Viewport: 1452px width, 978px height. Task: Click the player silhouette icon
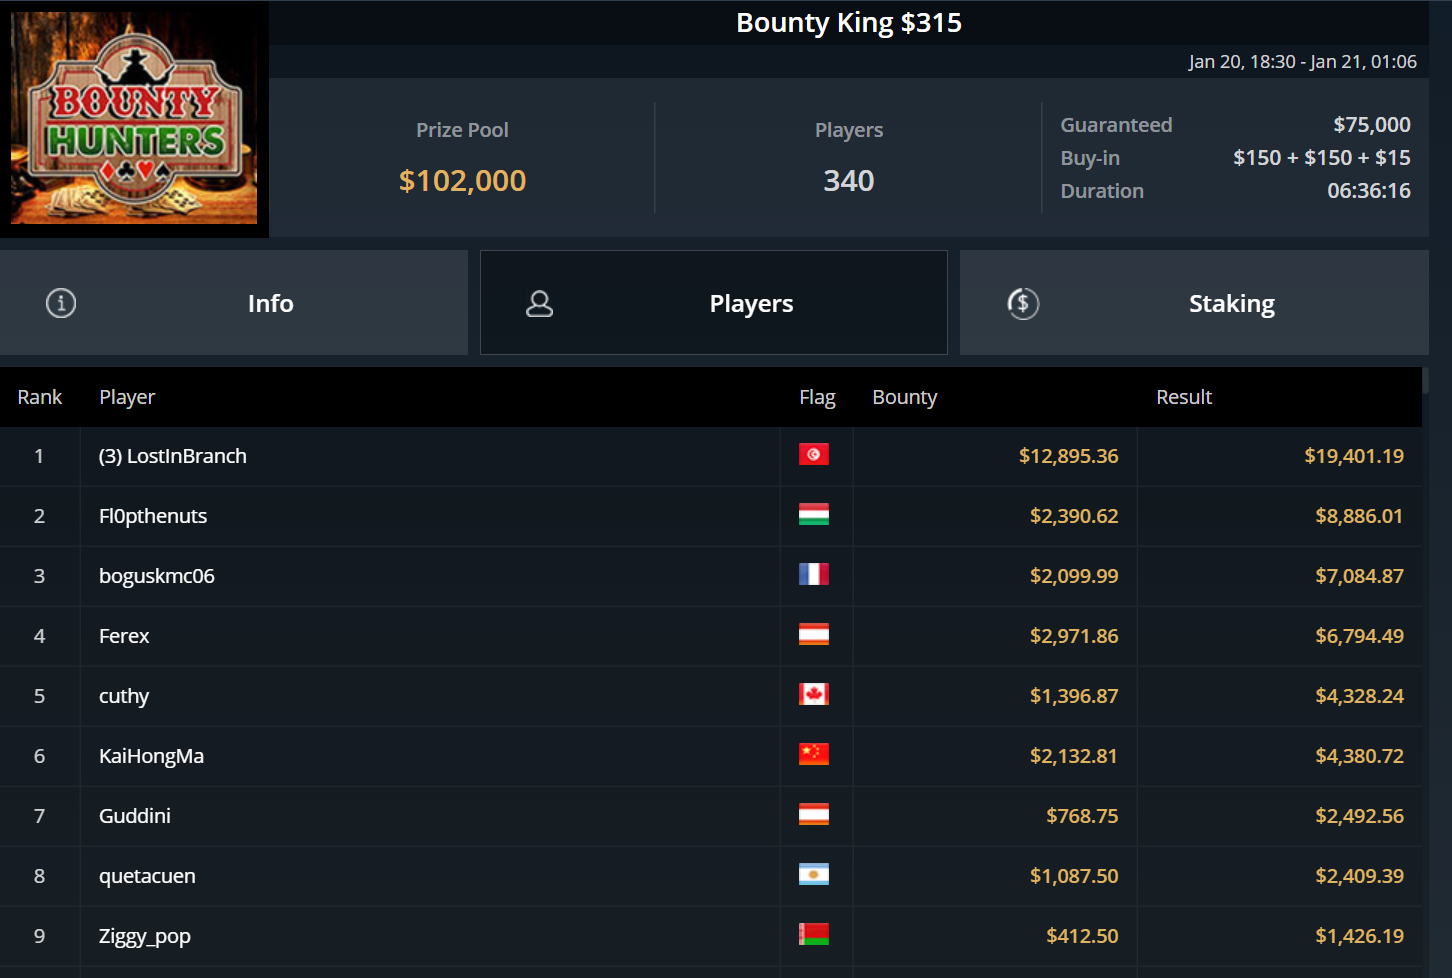point(540,303)
